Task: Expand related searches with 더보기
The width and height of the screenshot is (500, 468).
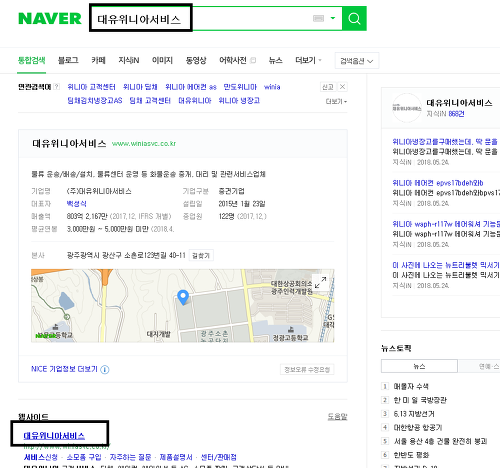Action: 336,101
